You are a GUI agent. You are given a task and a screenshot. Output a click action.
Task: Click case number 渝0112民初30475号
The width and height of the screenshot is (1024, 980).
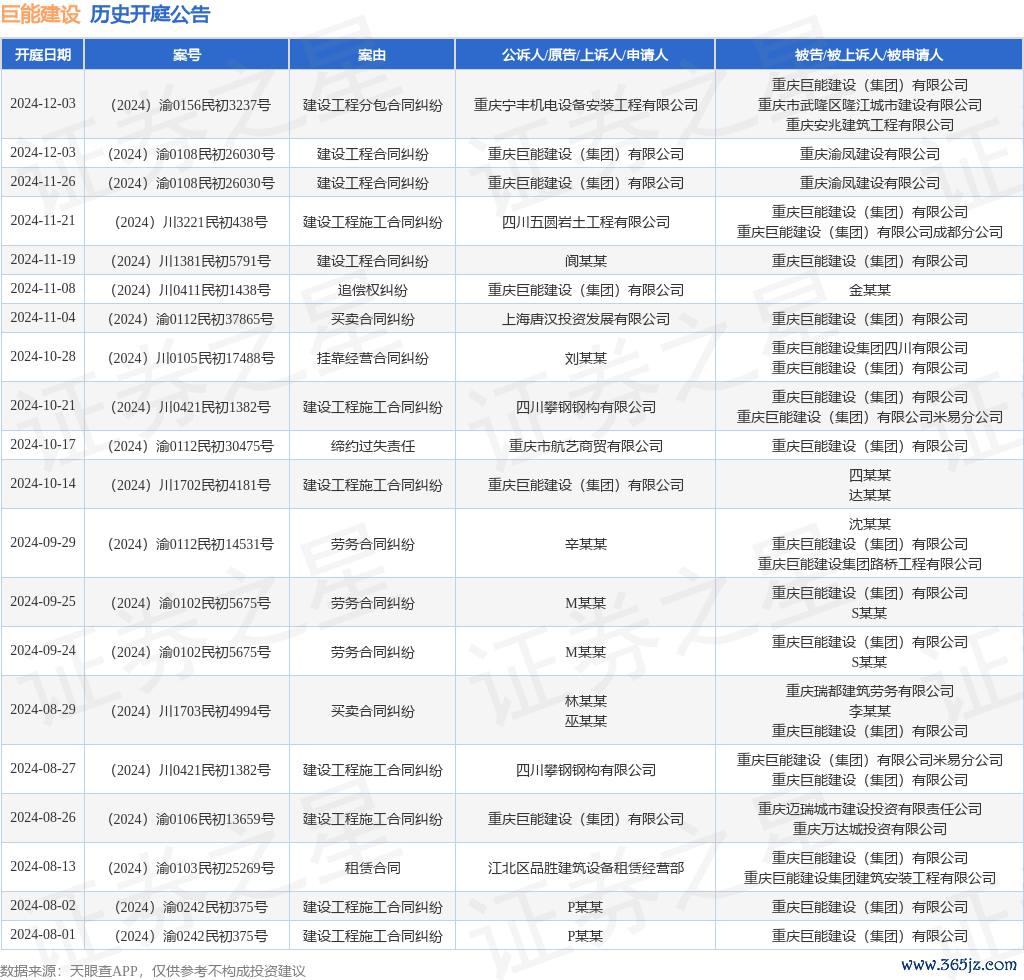(191, 446)
